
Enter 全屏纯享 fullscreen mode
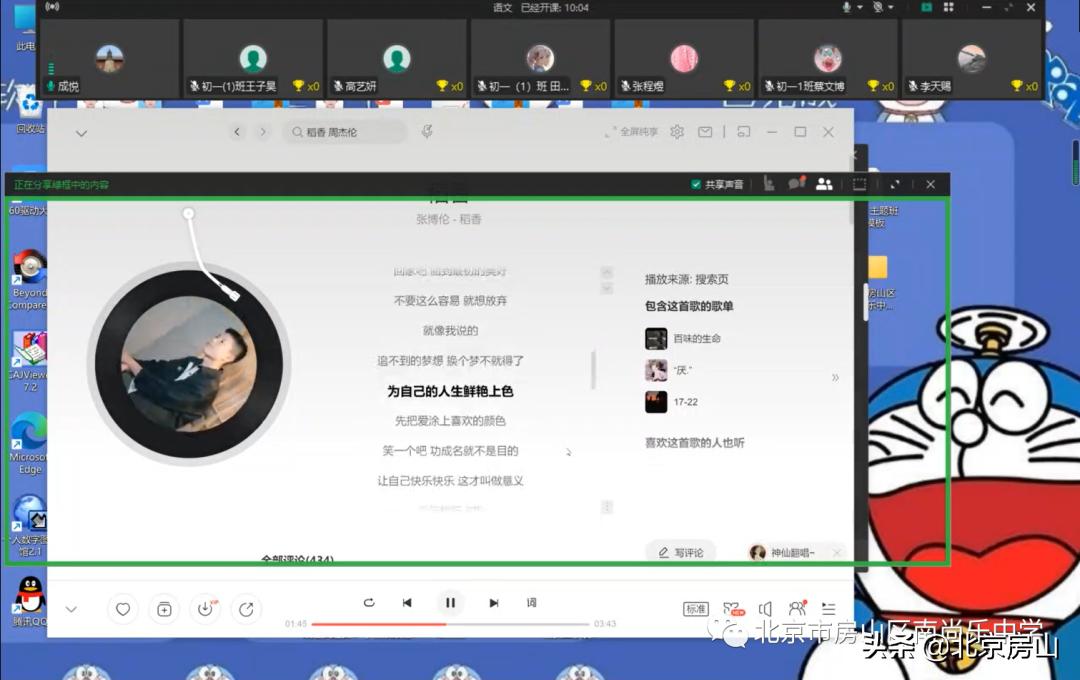pyautogui.click(x=630, y=132)
